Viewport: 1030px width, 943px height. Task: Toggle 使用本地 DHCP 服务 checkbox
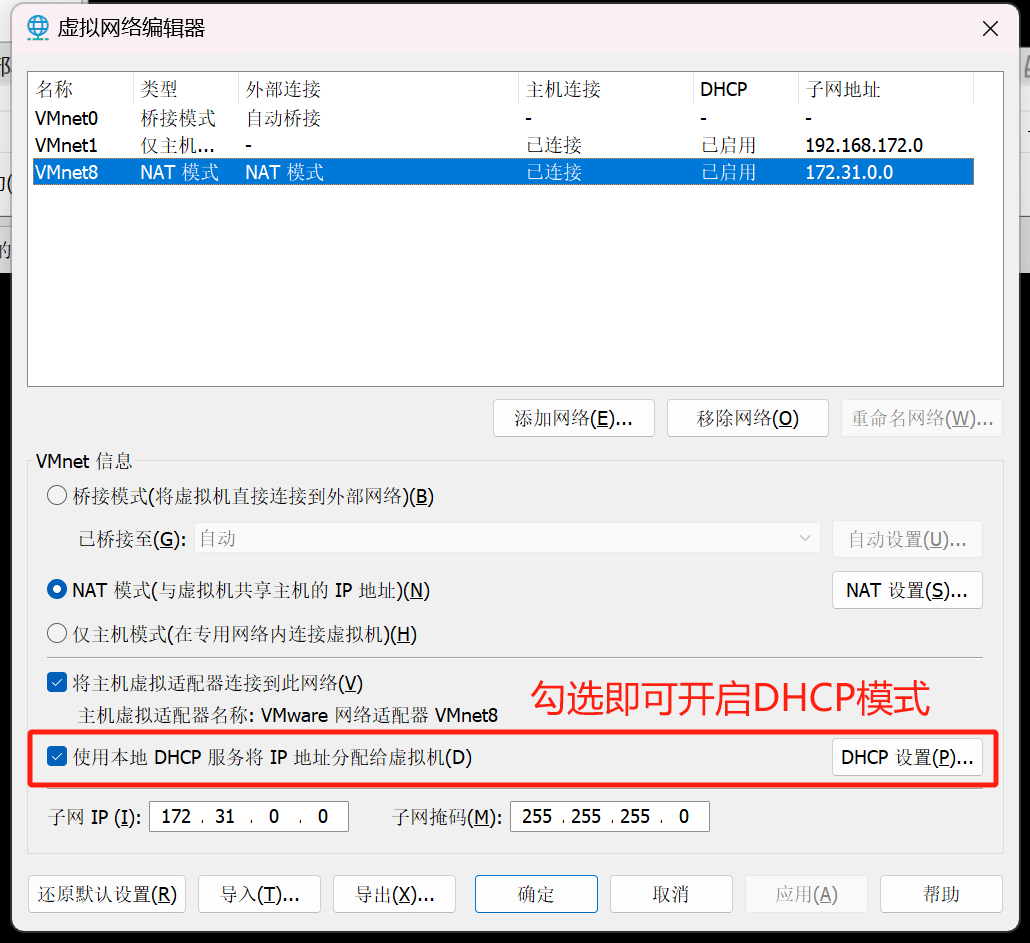click(x=57, y=757)
